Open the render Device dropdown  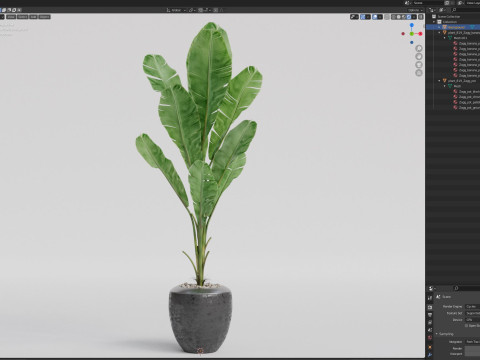(473, 320)
